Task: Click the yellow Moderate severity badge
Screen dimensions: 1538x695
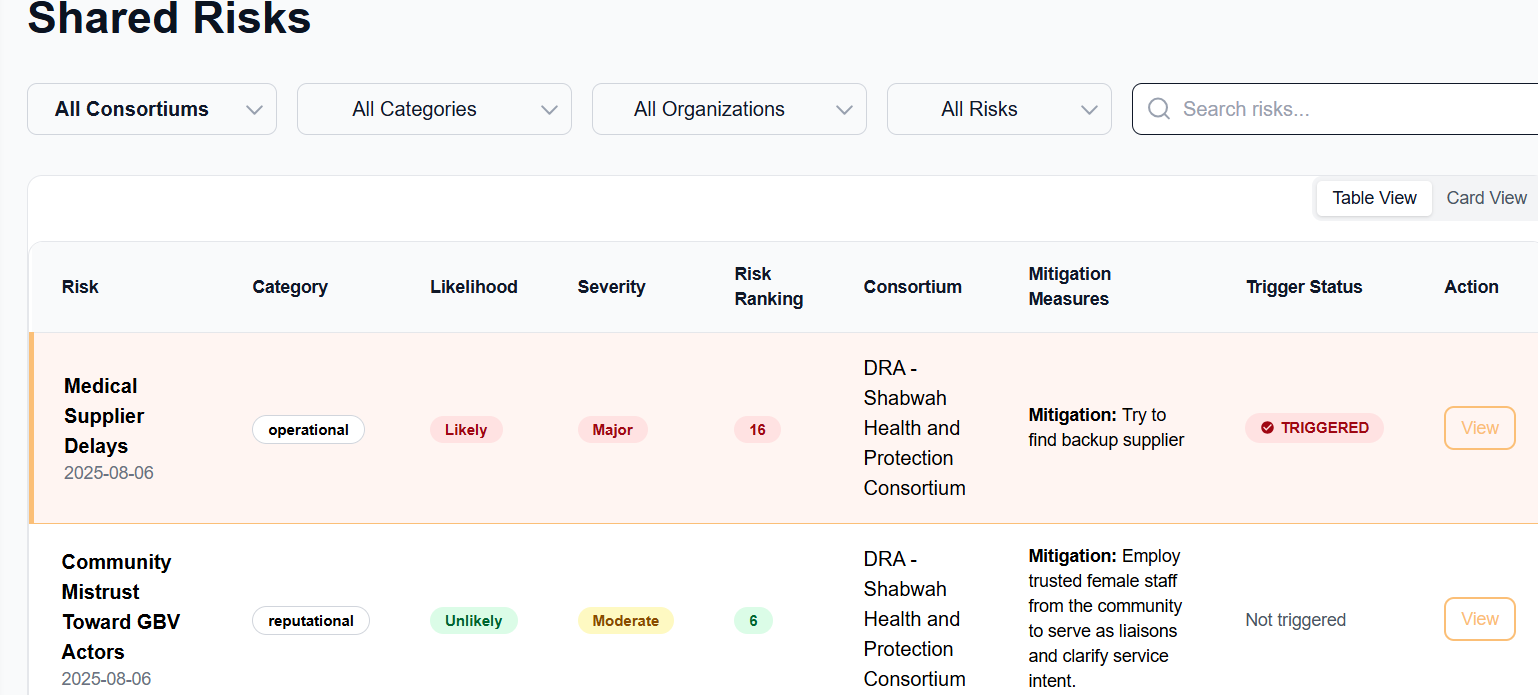Action: [x=625, y=621]
